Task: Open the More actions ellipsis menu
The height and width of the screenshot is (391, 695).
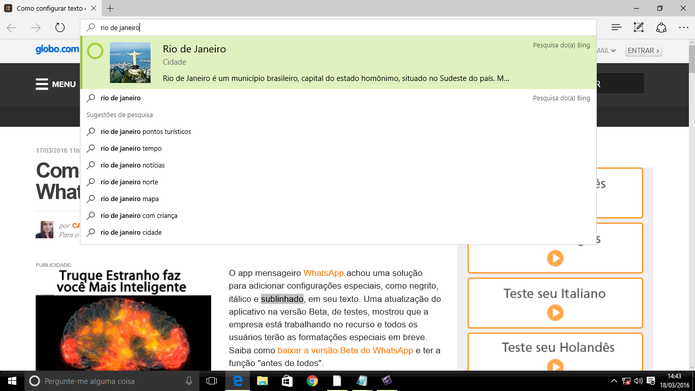Action: (x=683, y=27)
